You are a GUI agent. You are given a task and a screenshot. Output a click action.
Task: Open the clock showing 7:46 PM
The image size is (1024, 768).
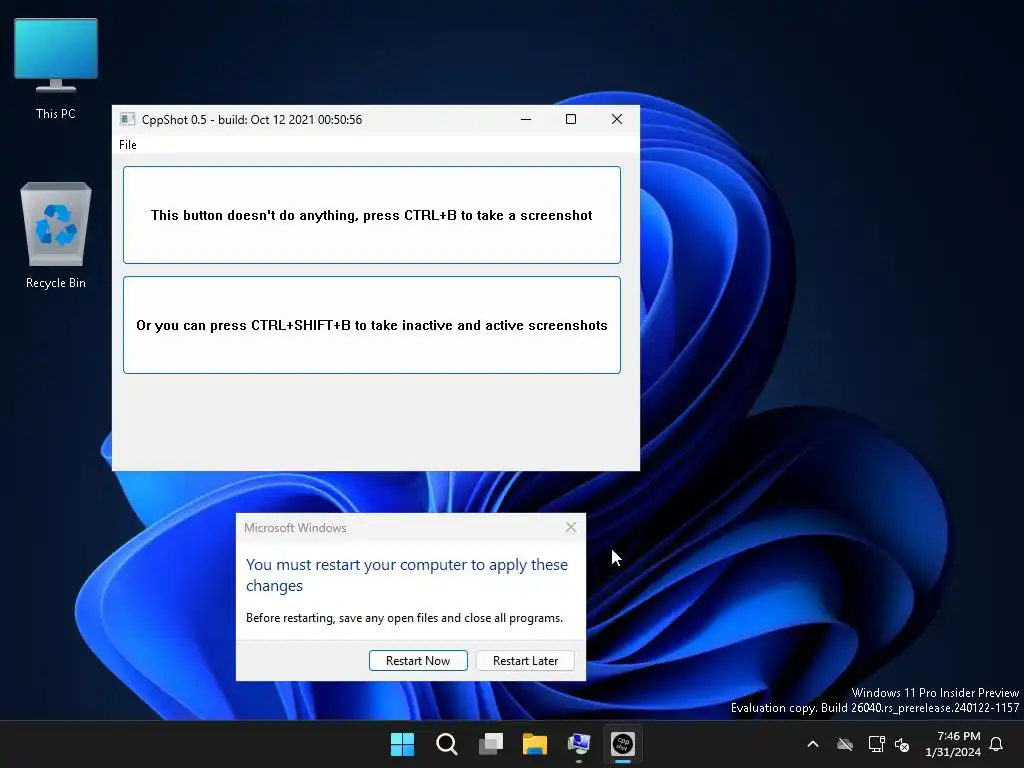(953, 744)
